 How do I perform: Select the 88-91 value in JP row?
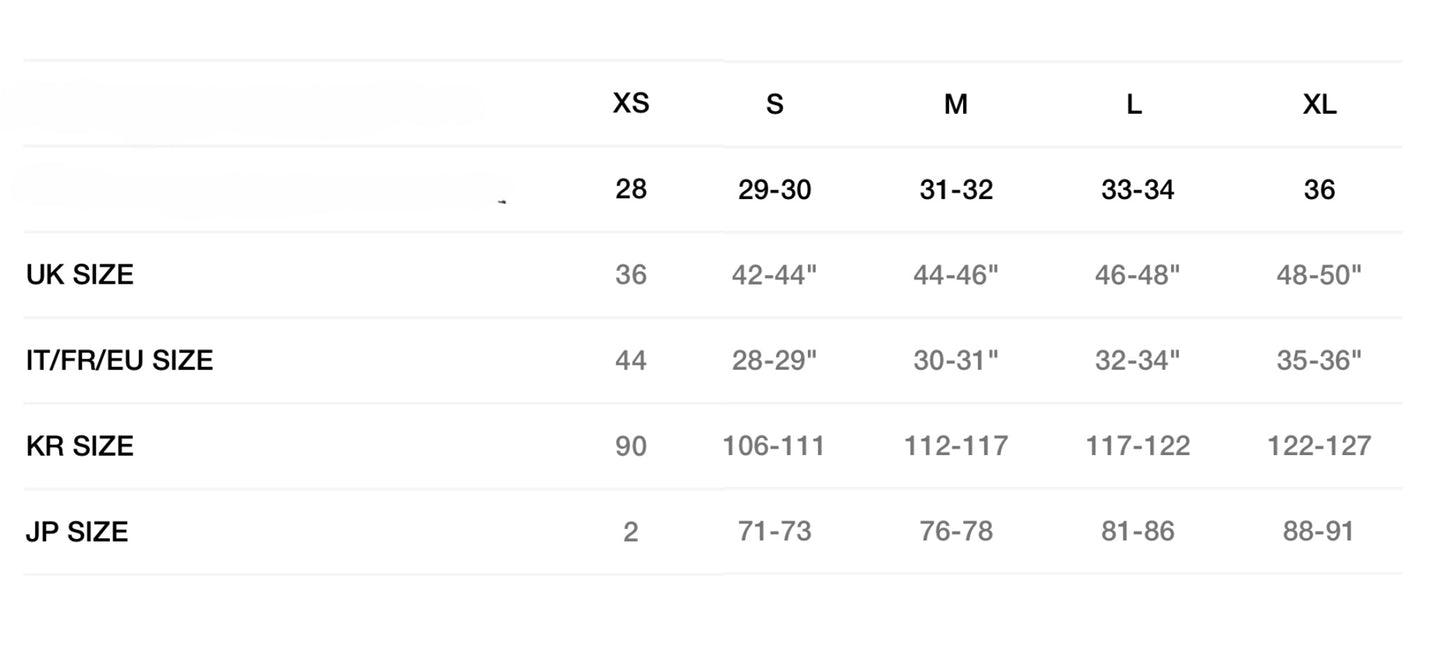[1319, 532]
